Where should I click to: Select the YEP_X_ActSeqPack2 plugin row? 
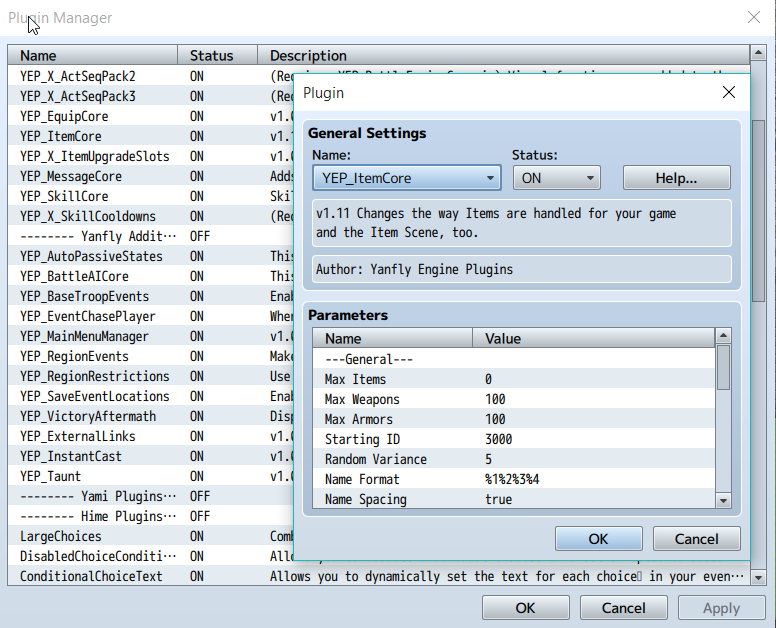pos(150,76)
